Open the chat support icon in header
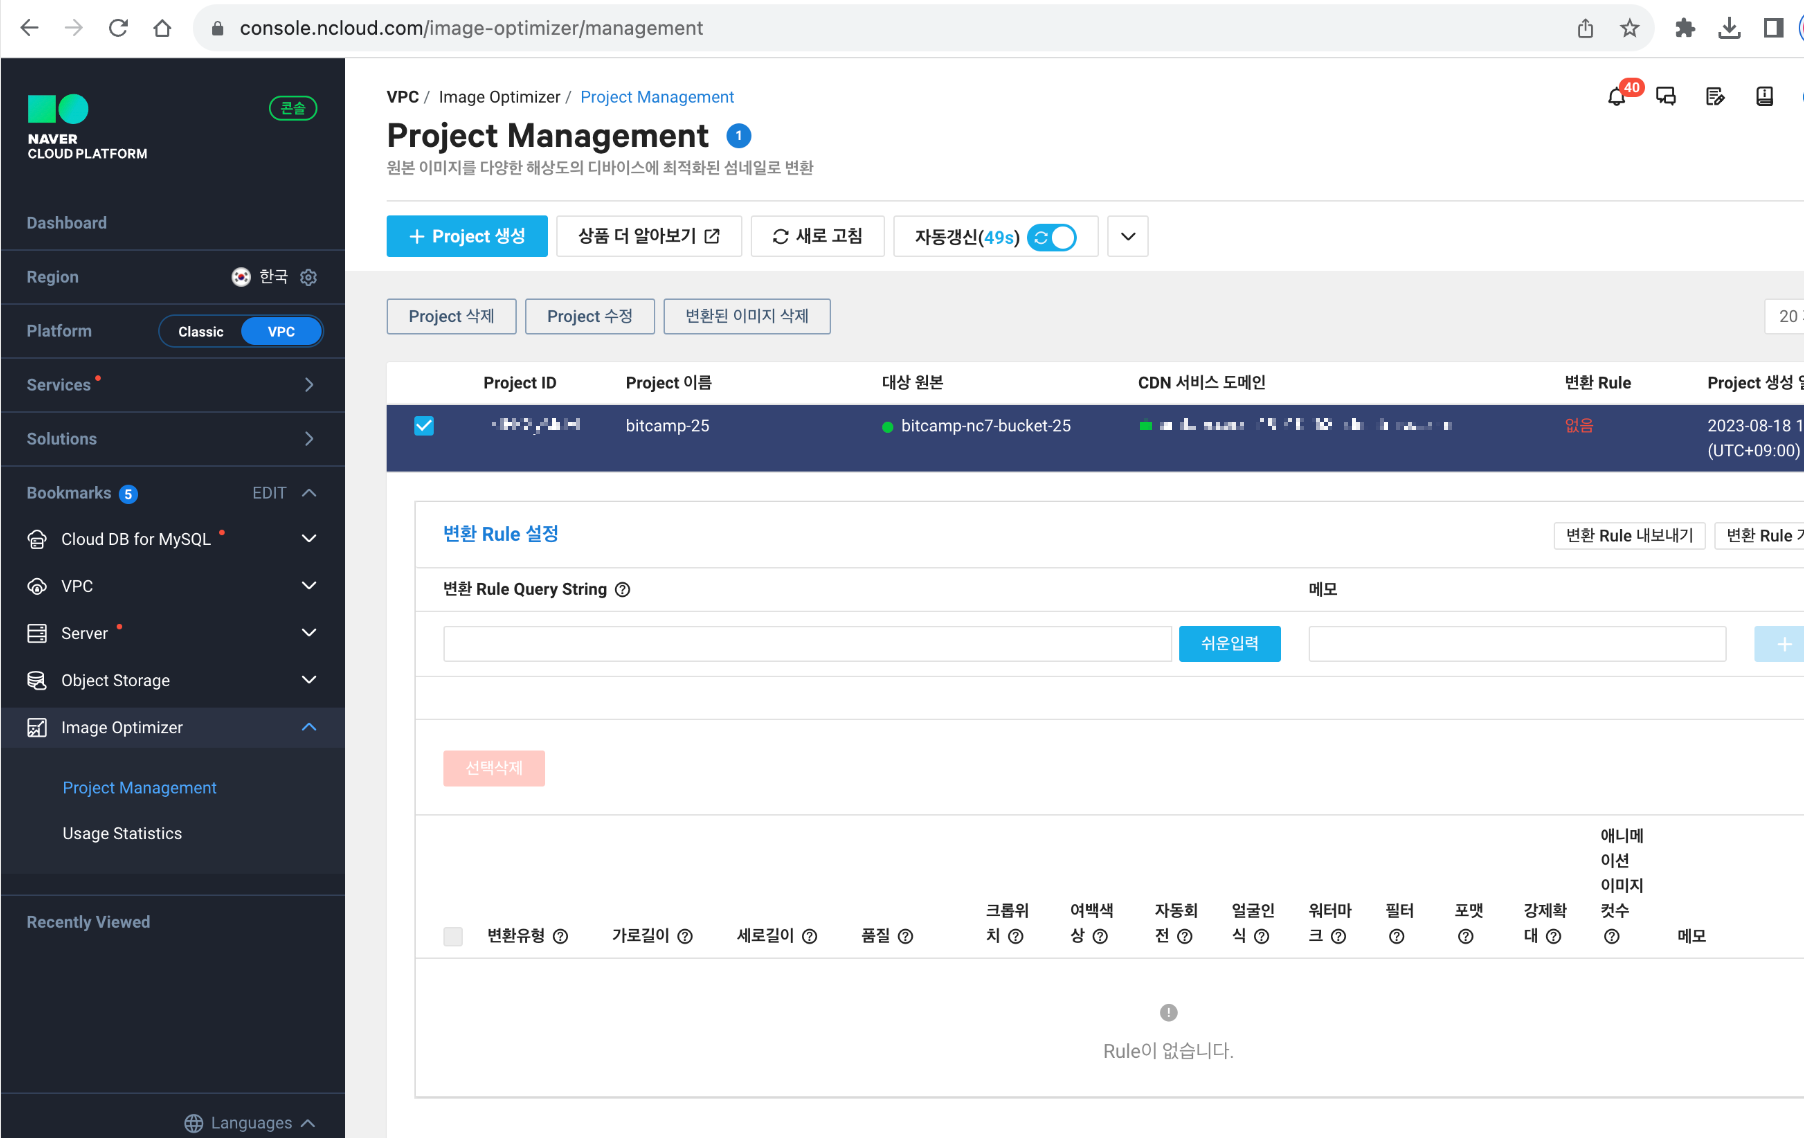The image size is (1804, 1138). [x=1666, y=96]
